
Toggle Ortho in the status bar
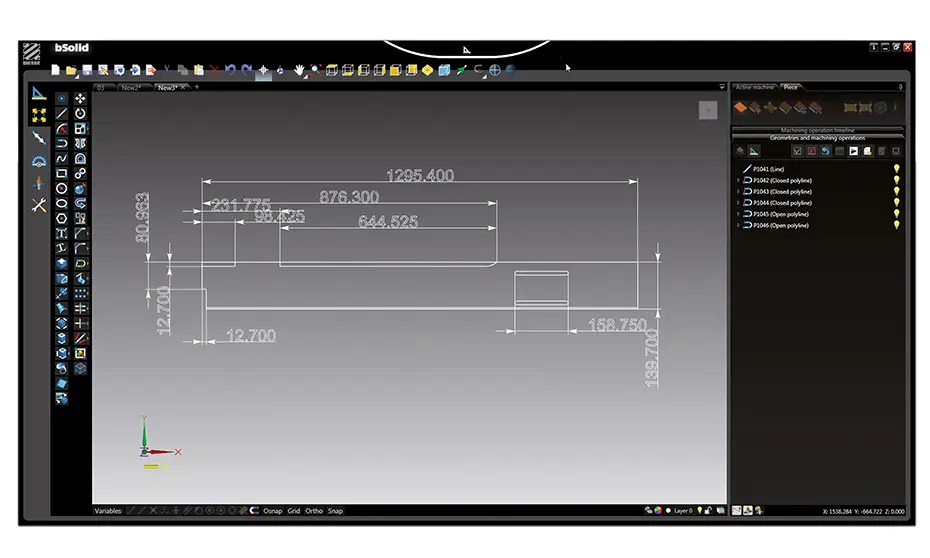click(x=314, y=511)
